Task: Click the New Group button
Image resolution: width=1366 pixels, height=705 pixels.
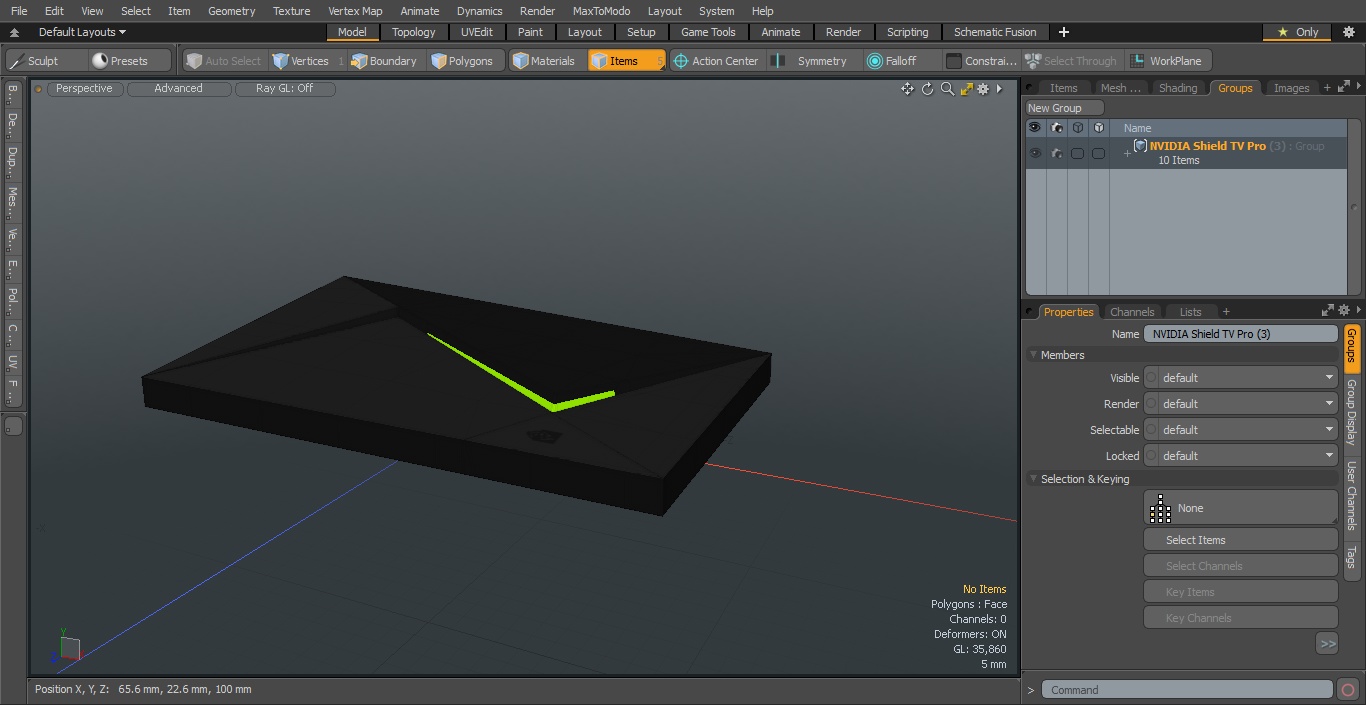Action: click(x=1065, y=108)
